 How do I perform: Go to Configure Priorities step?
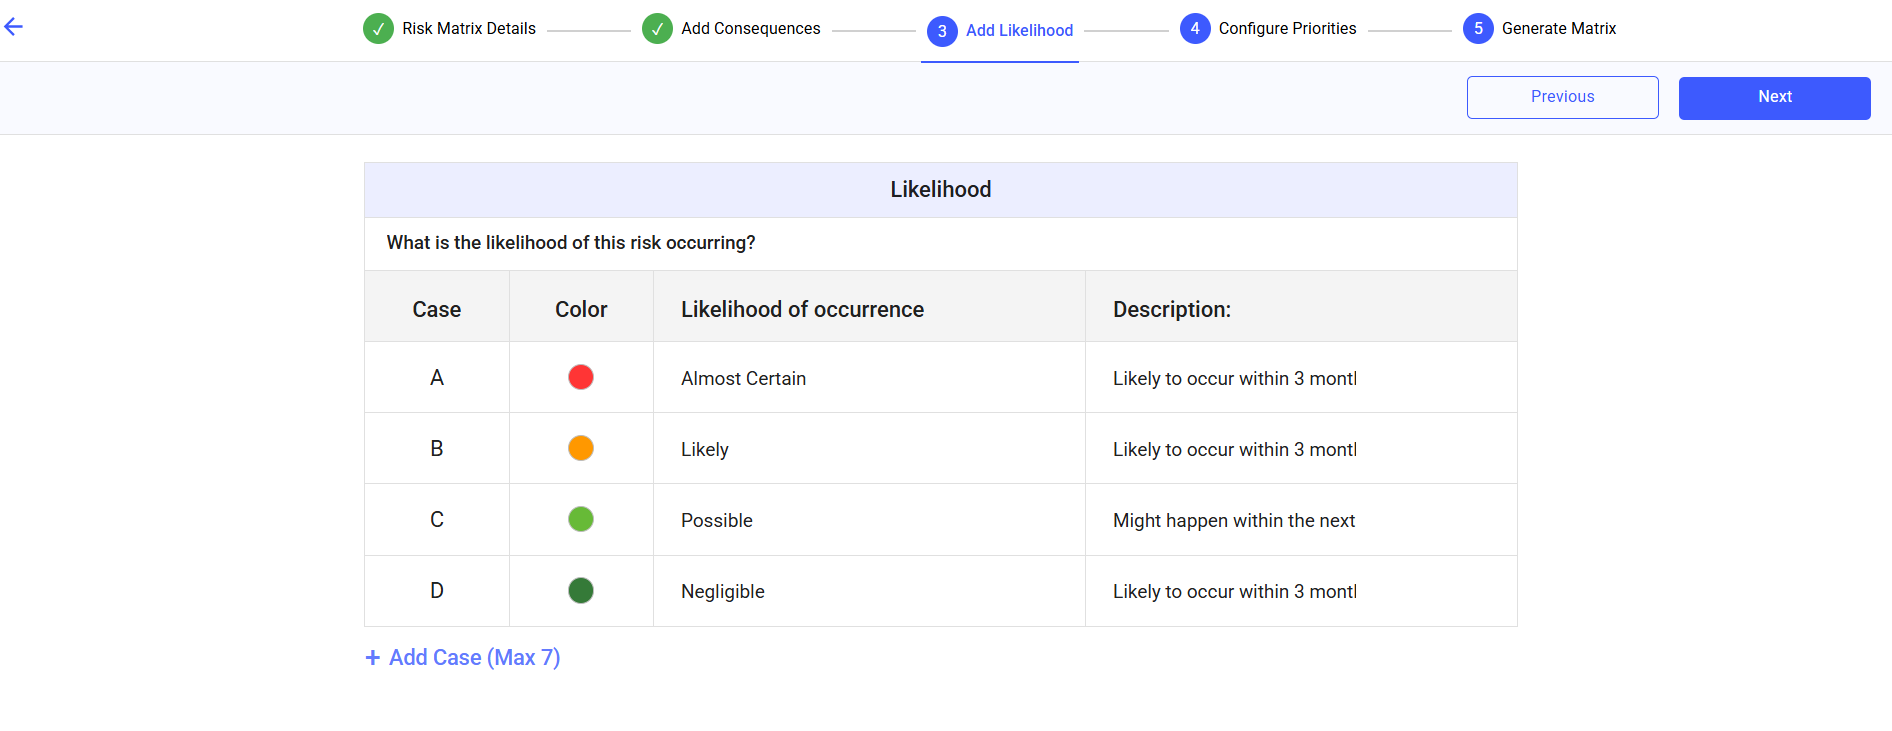(x=1287, y=29)
